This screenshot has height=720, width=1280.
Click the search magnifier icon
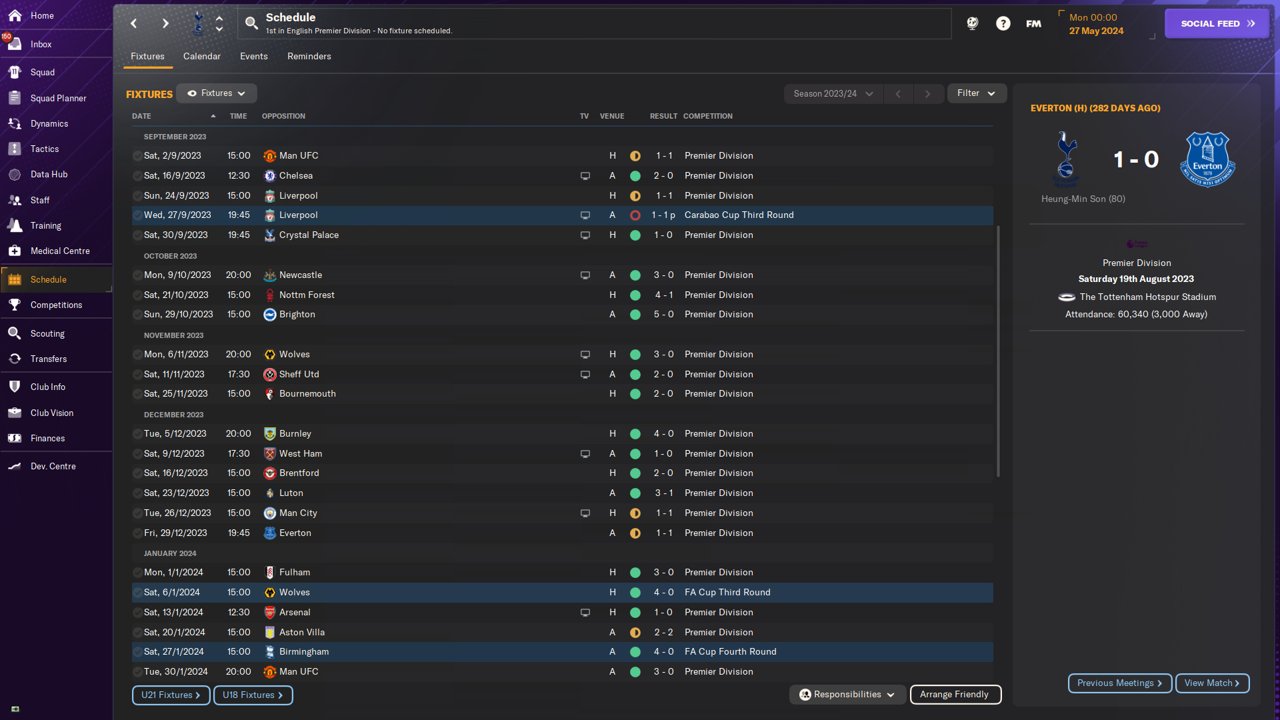tap(252, 23)
